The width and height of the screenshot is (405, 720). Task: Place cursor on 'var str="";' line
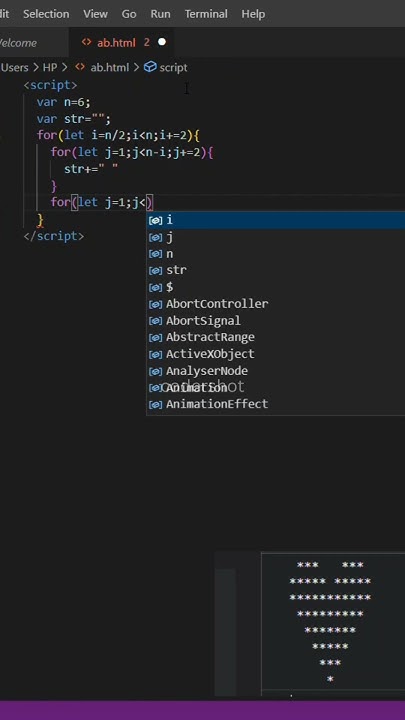[74, 119]
